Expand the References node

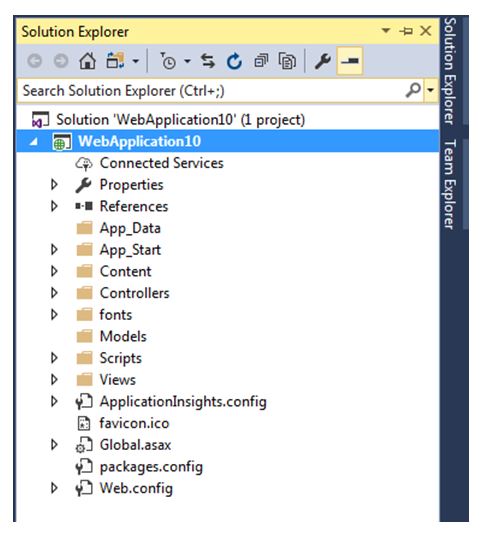[x=54, y=206]
